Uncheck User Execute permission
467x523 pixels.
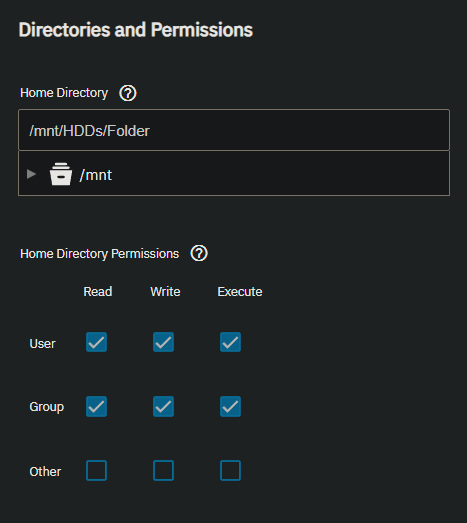(x=230, y=342)
